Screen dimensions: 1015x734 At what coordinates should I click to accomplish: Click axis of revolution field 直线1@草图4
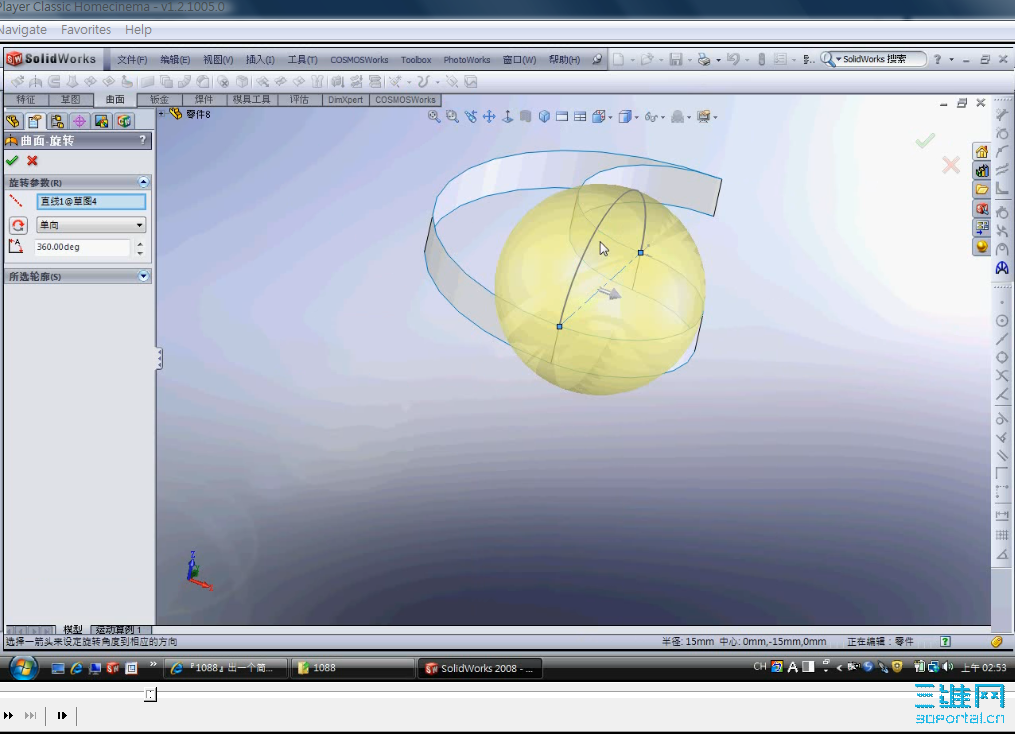91,201
